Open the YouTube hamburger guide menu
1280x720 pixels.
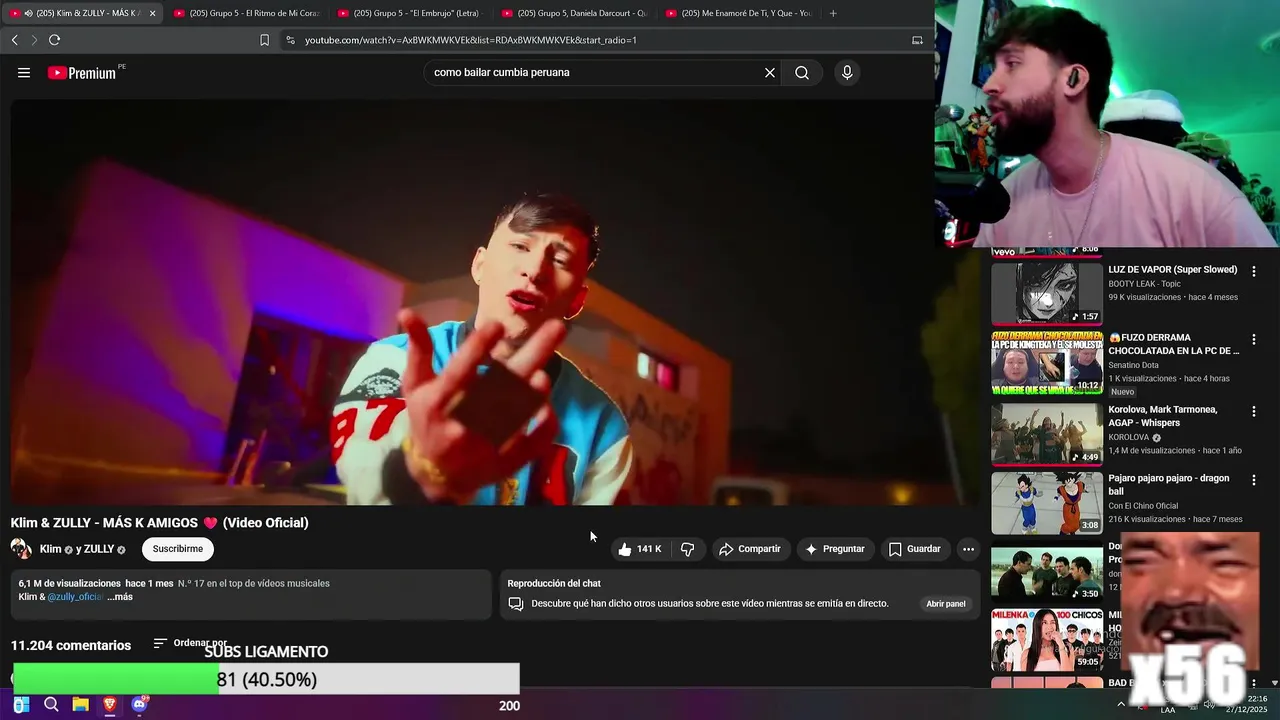pyautogui.click(x=24, y=72)
